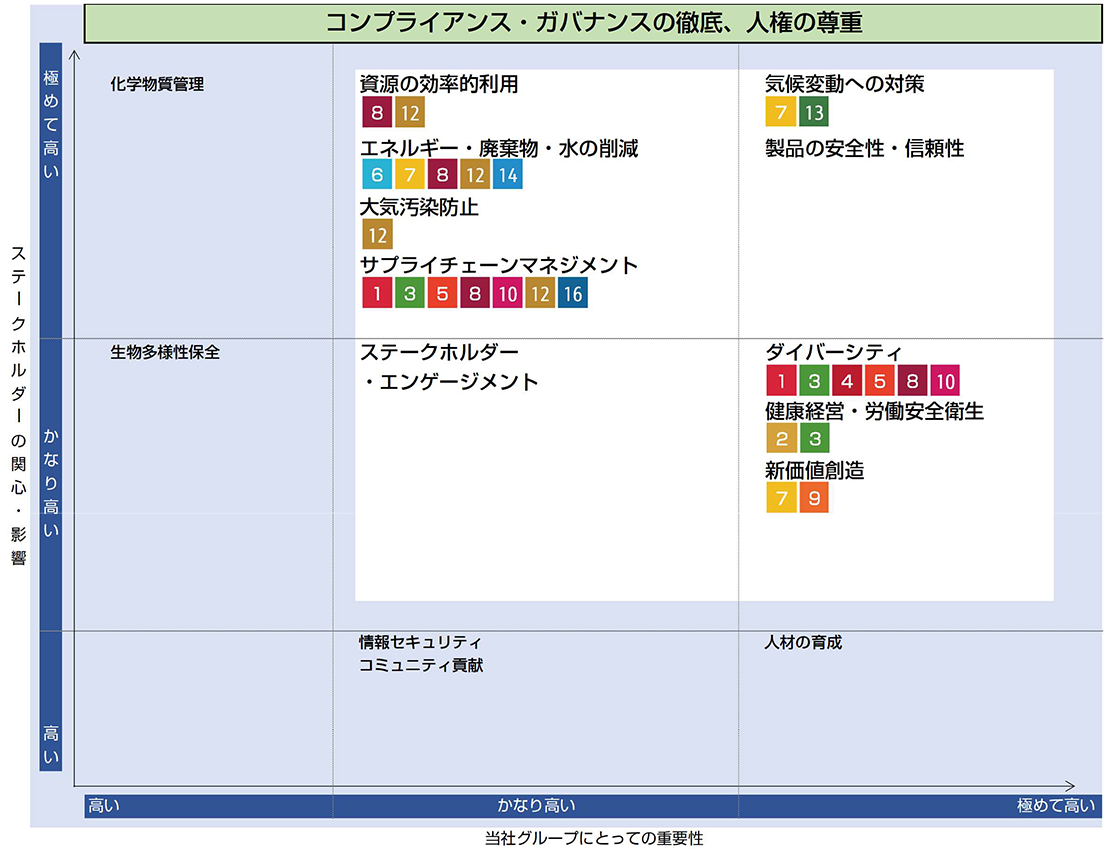This screenshot has width=1104, height=853.
Task: Click the SDG 13 badge under 気候変動への対策
Action: point(814,113)
